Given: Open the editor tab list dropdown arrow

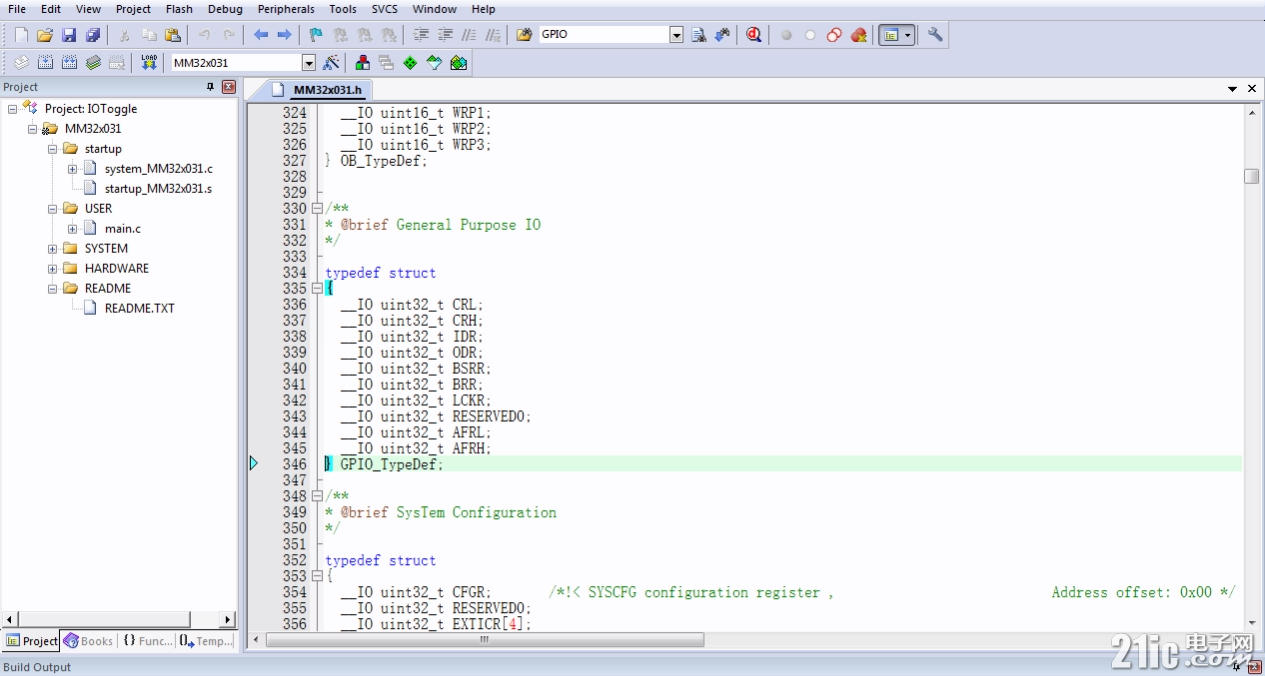Looking at the screenshot, I should click(1233, 89).
